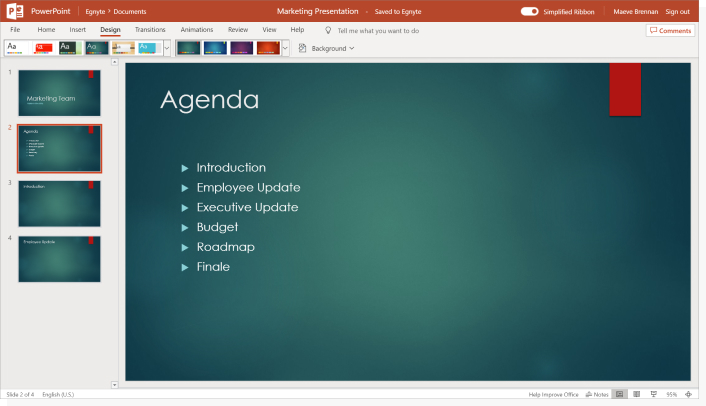The height and width of the screenshot is (406, 706).
Task: Select the orange variant color swatch
Action: tap(267, 47)
